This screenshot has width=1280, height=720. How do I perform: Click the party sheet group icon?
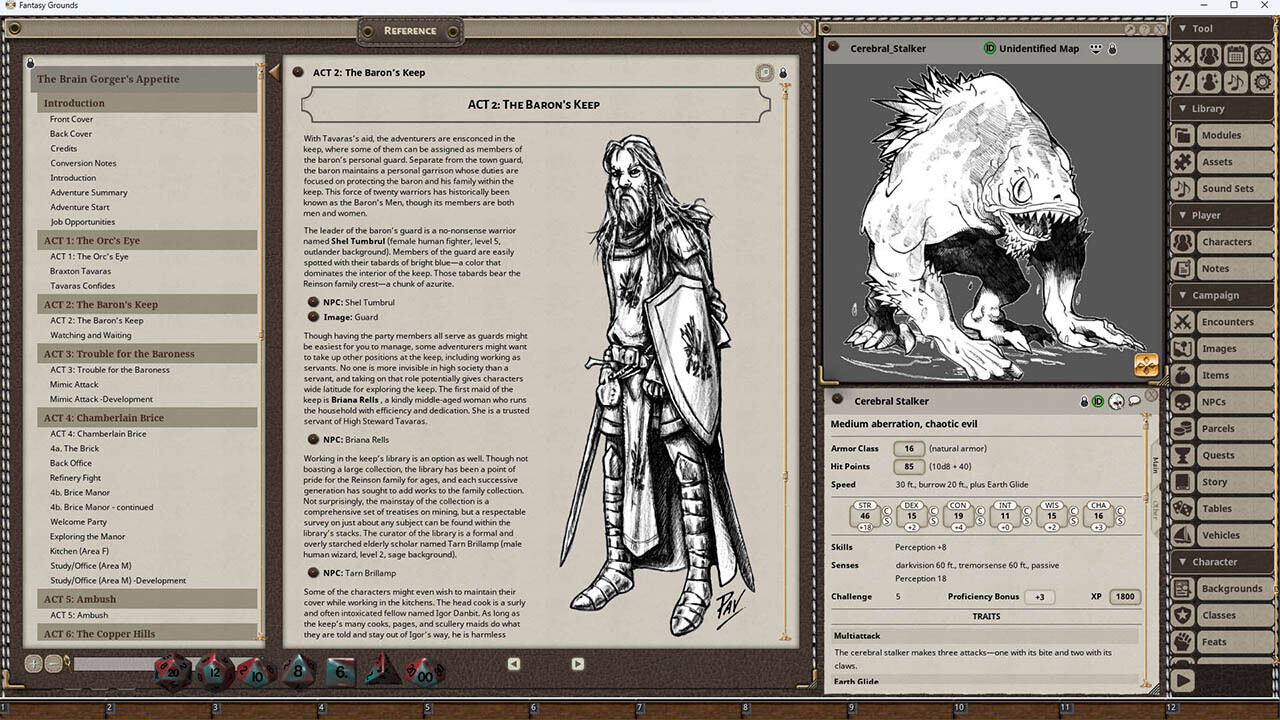pyautogui.click(x=1208, y=55)
